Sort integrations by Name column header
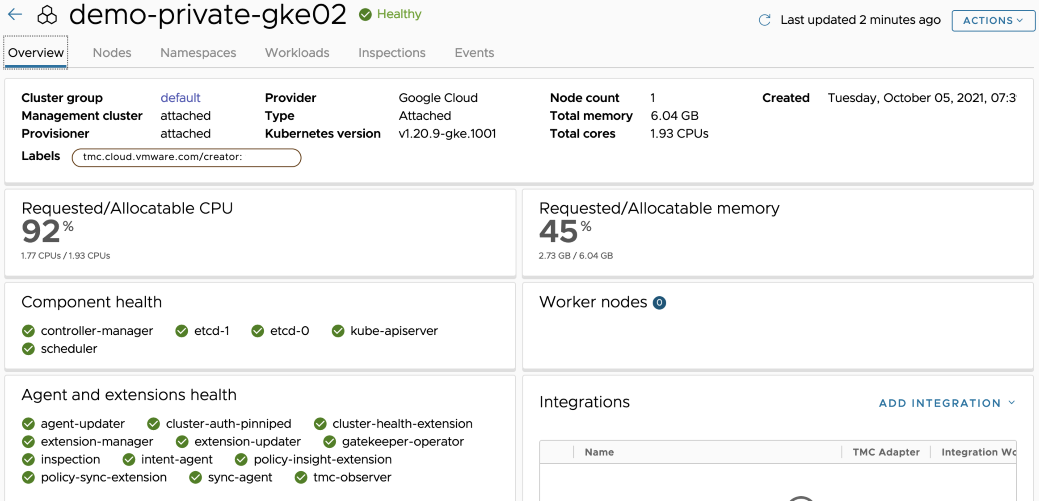The width and height of the screenshot is (1039, 502). tap(599, 452)
